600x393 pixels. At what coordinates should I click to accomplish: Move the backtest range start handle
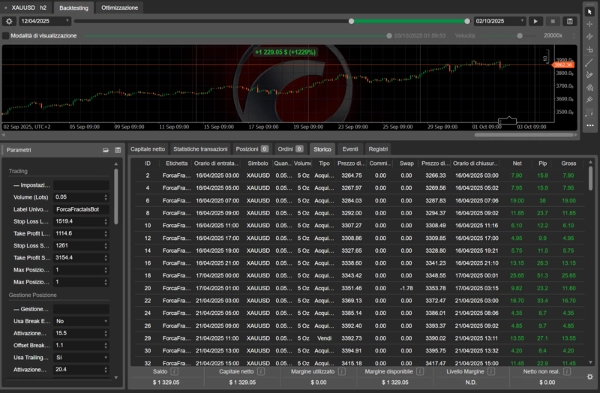pyautogui.click(x=351, y=21)
